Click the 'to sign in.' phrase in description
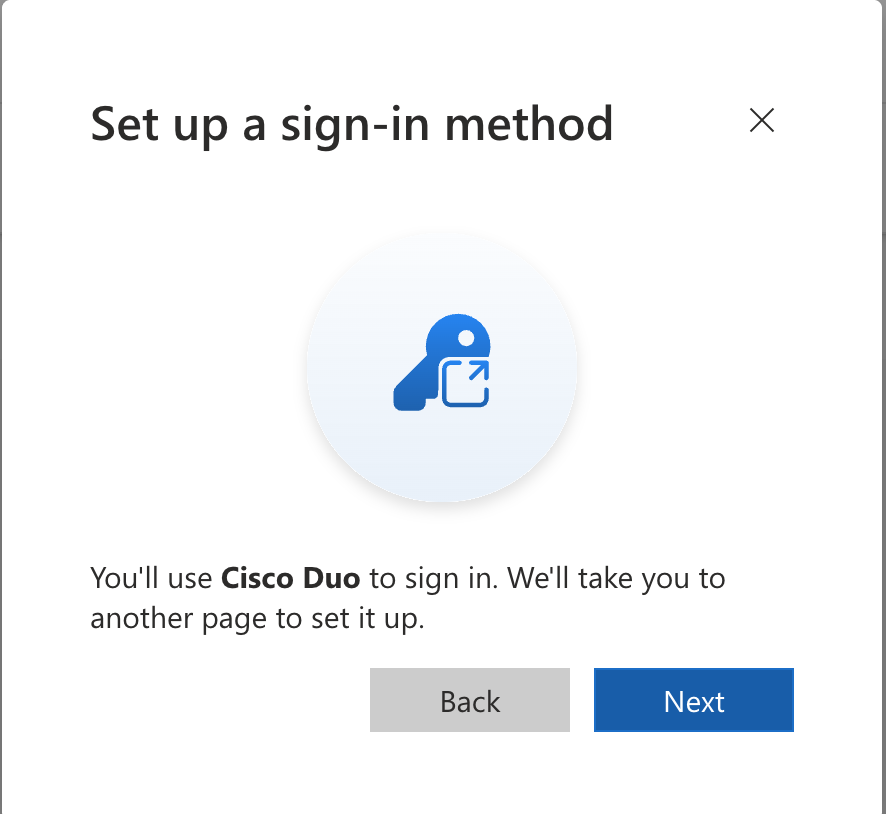Screen dimensions: 886x814 (x=434, y=579)
